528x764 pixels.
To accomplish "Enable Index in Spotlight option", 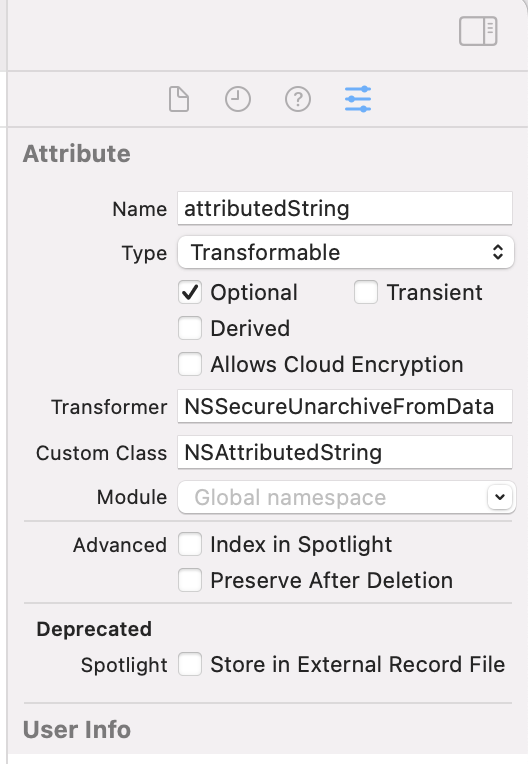I will point(190,544).
